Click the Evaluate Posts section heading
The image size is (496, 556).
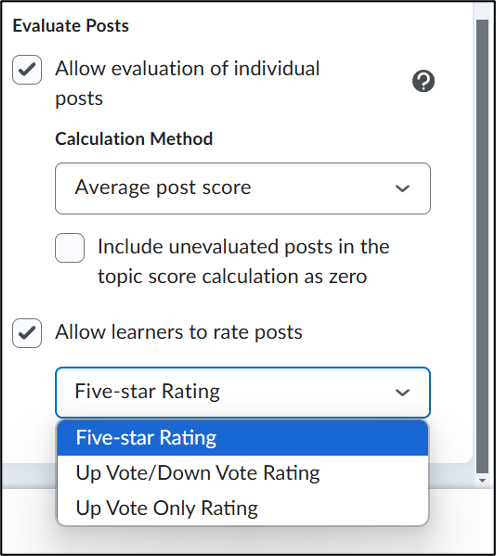pos(71,26)
